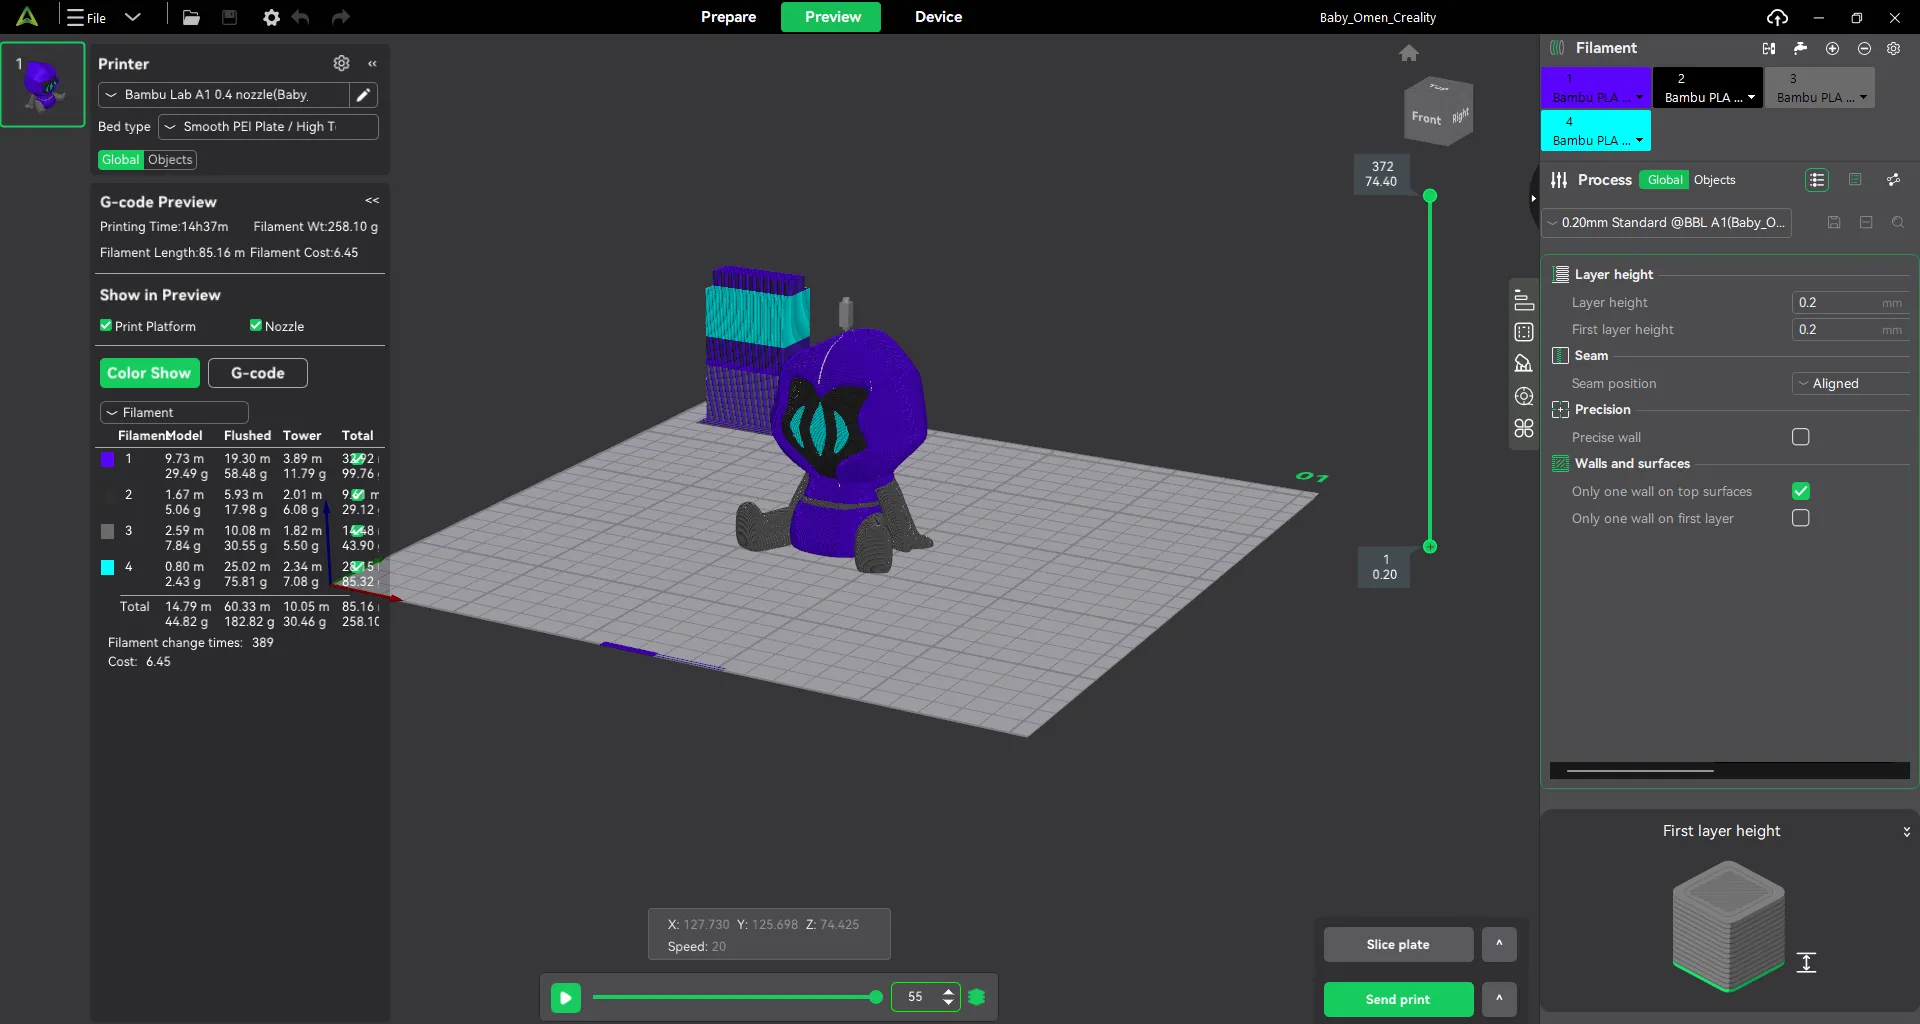Open flushing volumes faucet icon
Screen dimensions: 1920x1024
[x=1800, y=48]
